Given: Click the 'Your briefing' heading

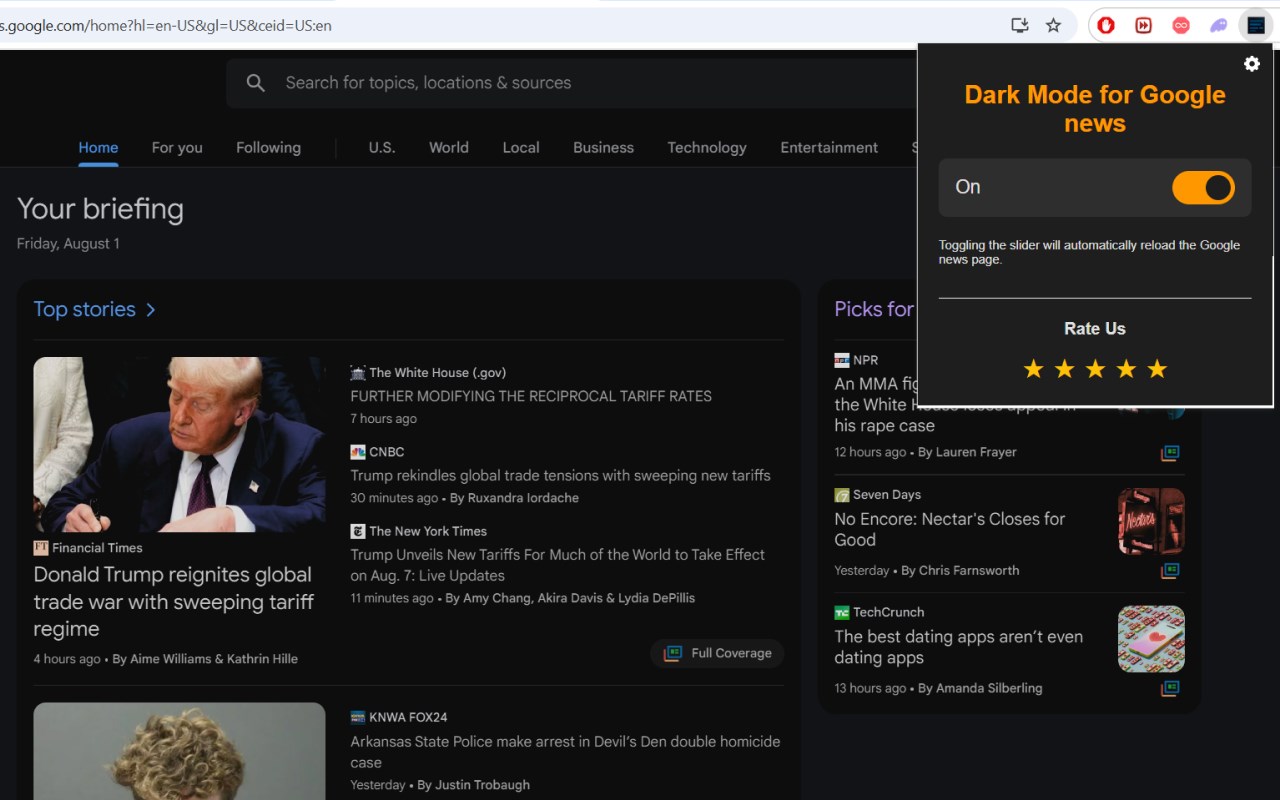Looking at the screenshot, I should 100,209.
